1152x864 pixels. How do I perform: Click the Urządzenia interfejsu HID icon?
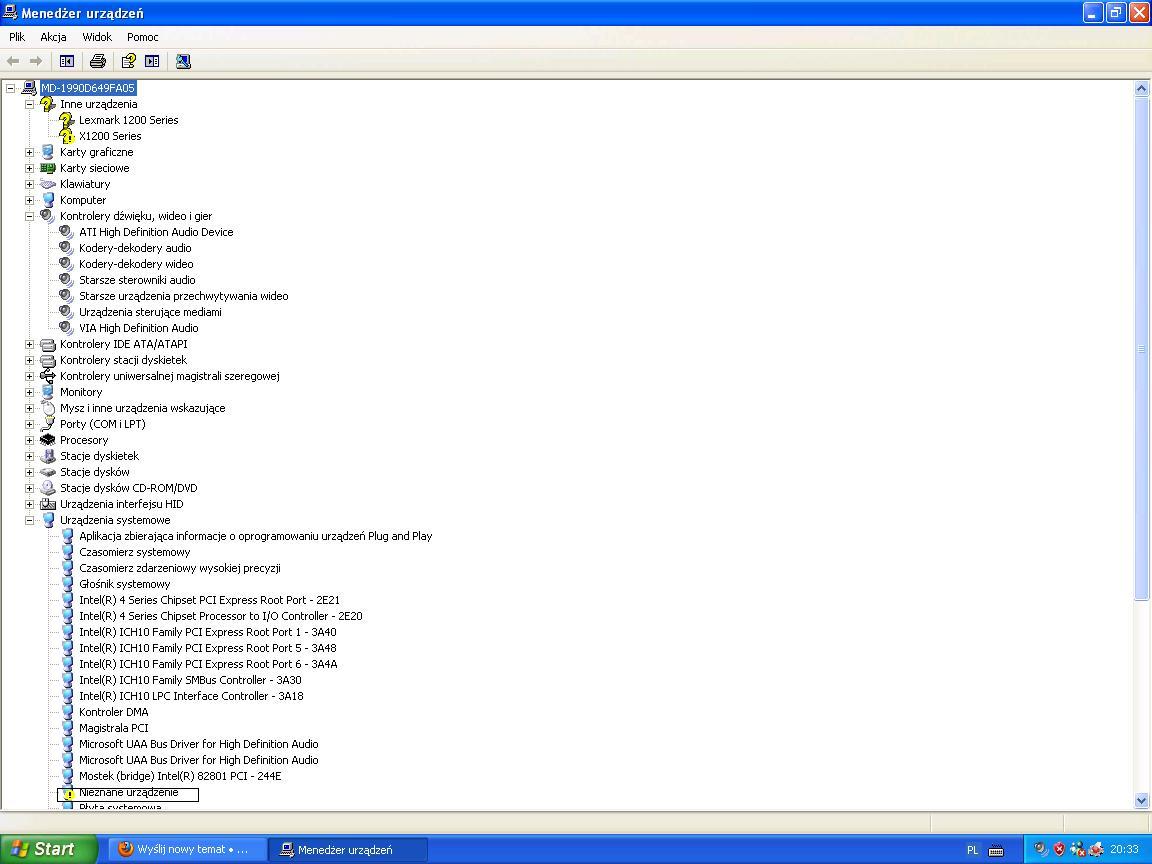click(x=48, y=504)
